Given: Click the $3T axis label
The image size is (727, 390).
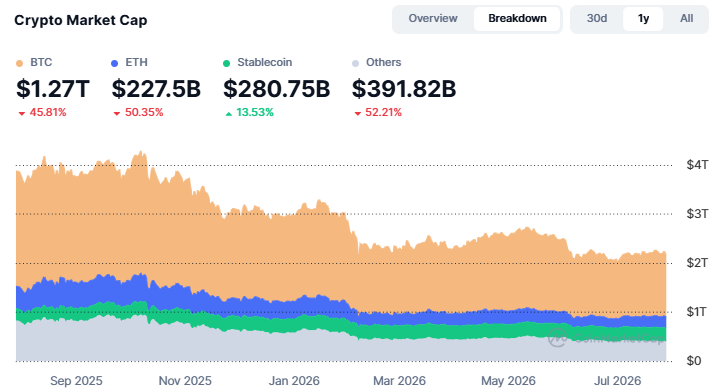Looking at the screenshot, I should click(697, 214).
